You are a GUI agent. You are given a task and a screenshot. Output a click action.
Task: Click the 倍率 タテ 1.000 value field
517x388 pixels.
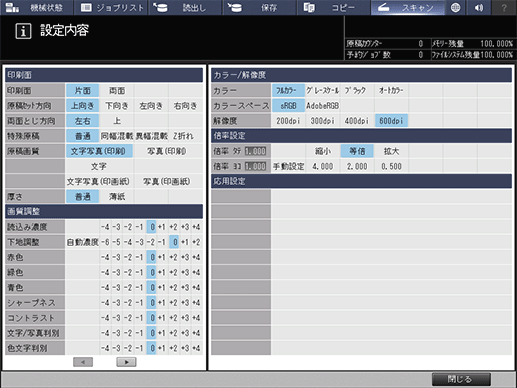(x=256, y=151)
